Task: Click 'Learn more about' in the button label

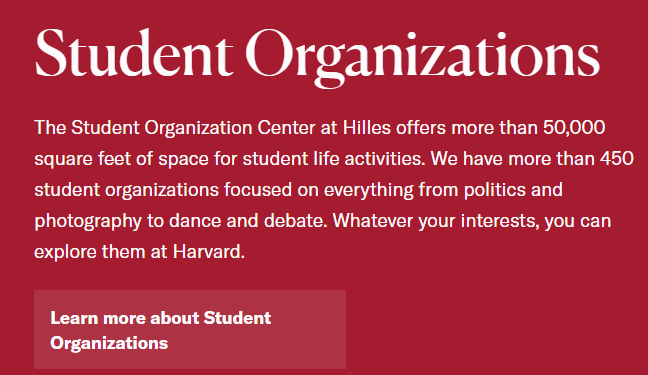Action: (x=124, y=318)
